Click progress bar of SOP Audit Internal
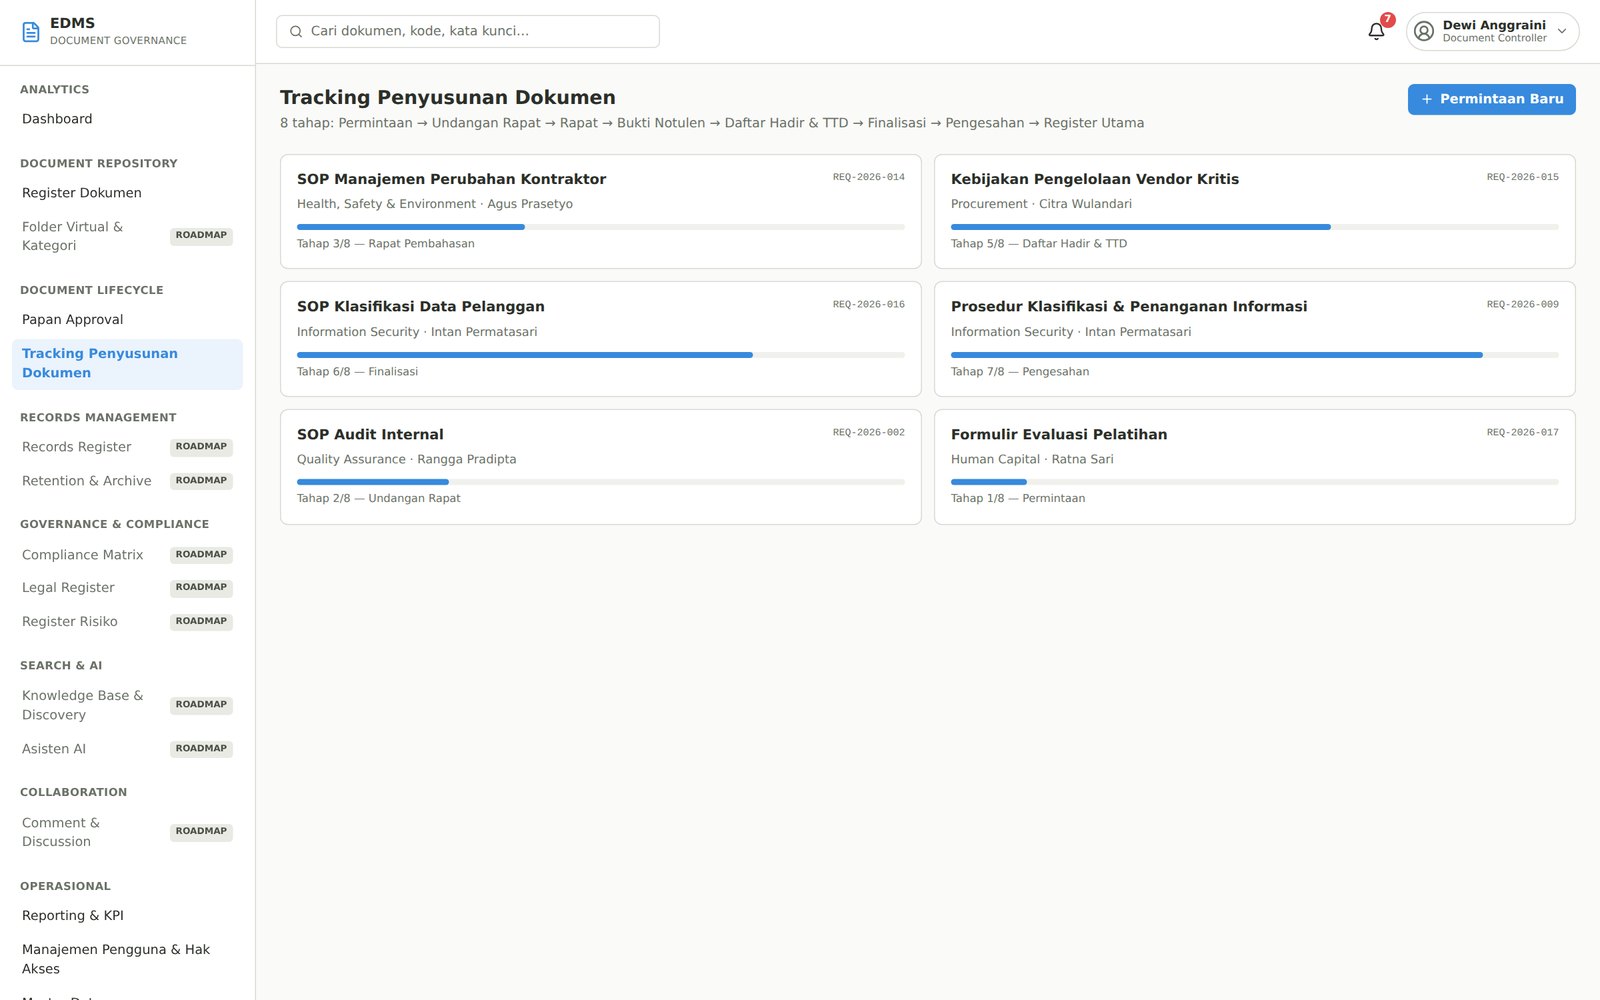The width and height of the screenshot is (1600, 1000). (x=600, y=482)
